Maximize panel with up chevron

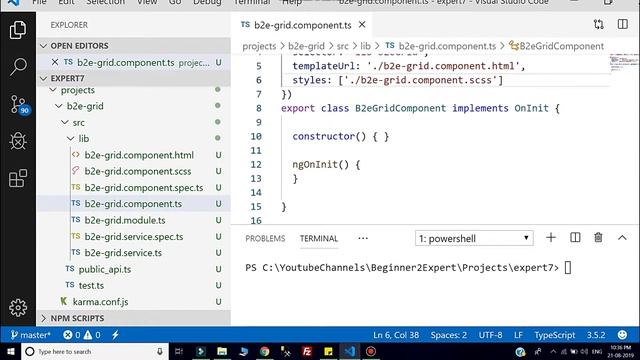pyautogui.click(x=622, y=238)
